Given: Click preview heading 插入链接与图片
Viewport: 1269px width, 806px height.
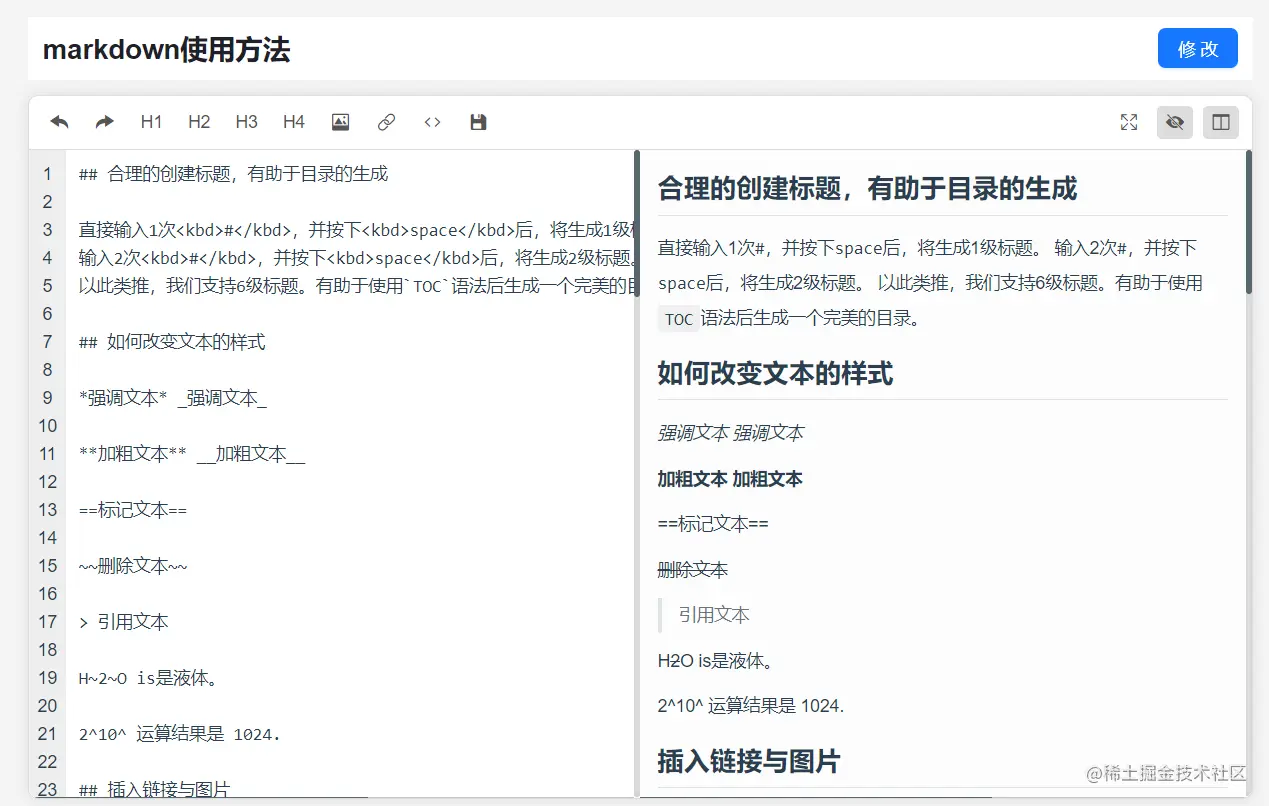Looking at the screenshot, I should click(x=749, y=761).
